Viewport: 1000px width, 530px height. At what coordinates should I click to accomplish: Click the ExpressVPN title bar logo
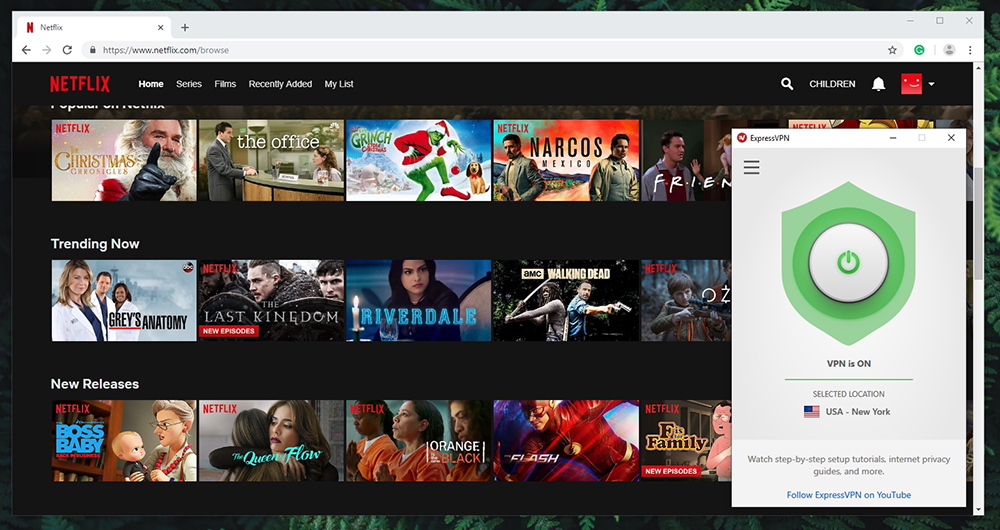point(742,138)
